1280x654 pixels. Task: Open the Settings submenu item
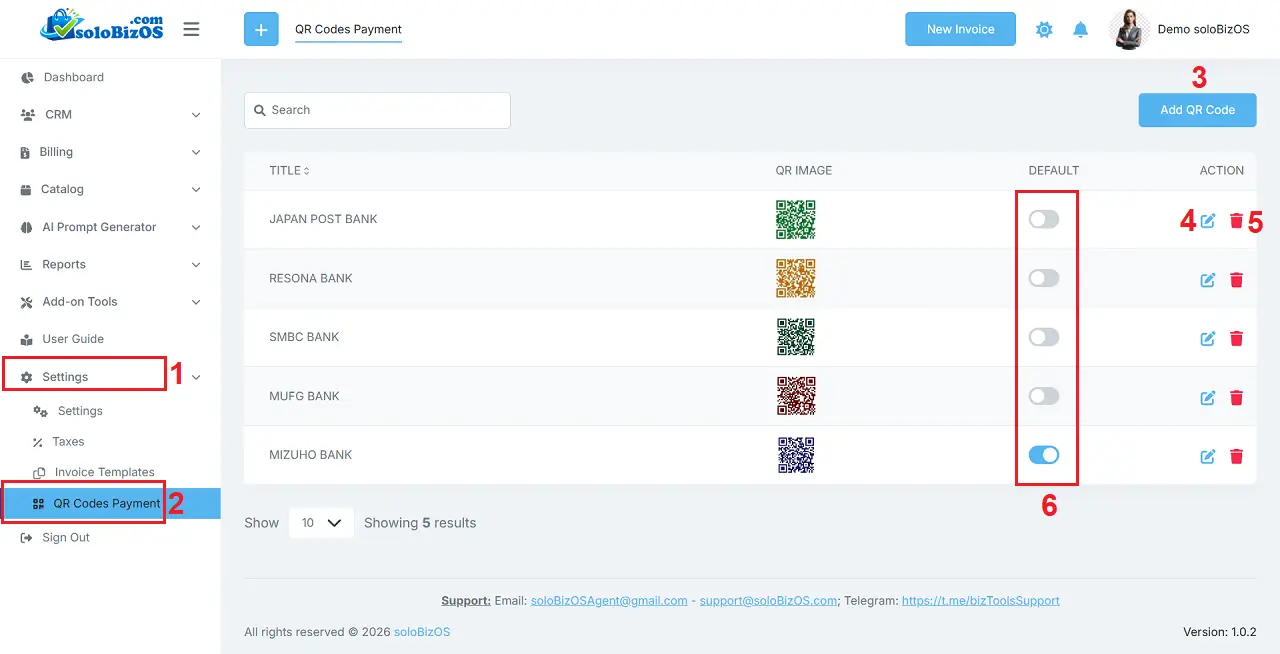point(80,411)
